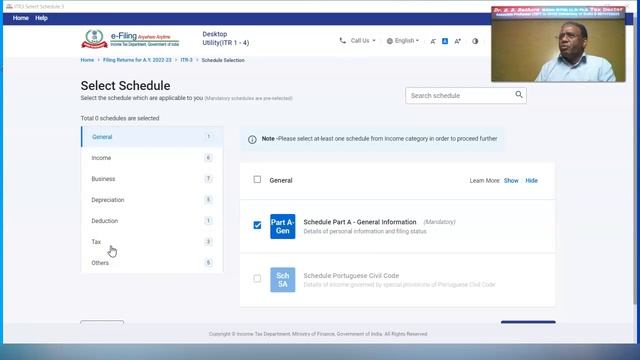Click the count badge on the Income row
640x360 pixels.
208,158
